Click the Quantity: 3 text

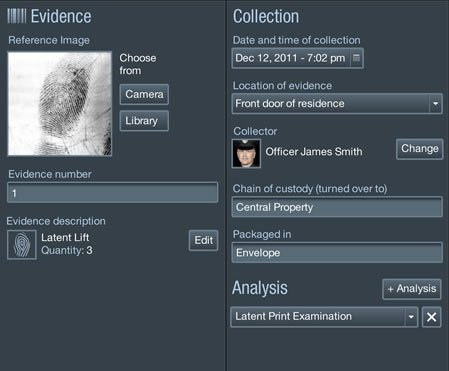pyautogui.click(x=67, y=250)
